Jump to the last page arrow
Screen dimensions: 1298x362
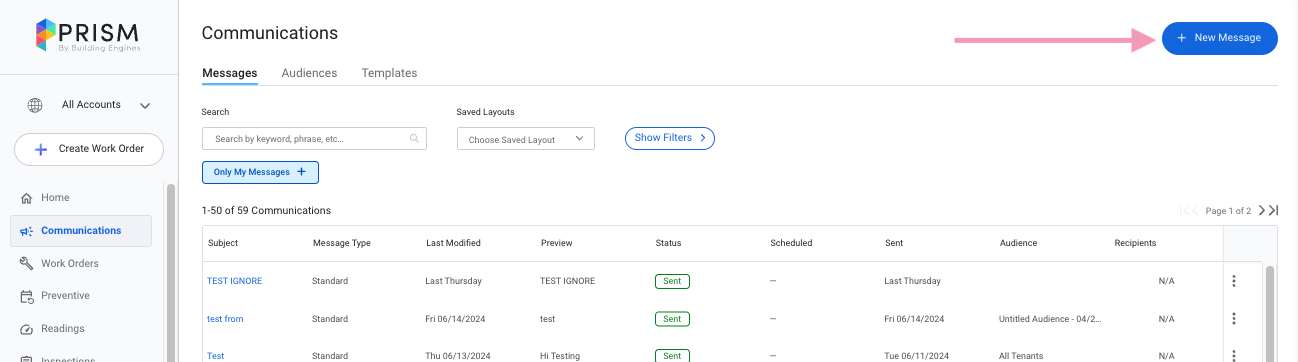[1274, 211]
